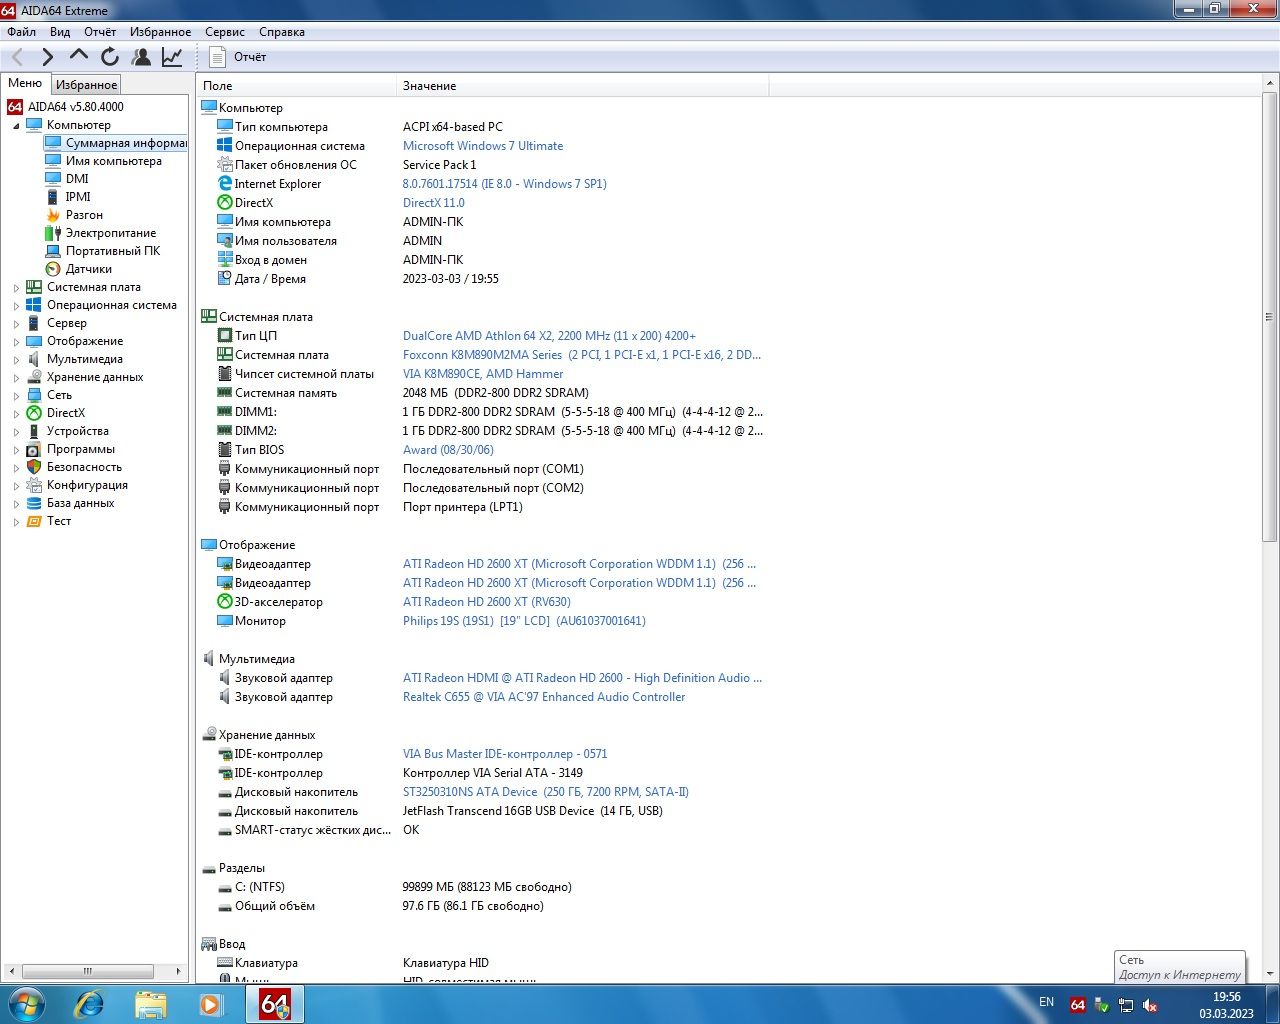1280x1024 pixels.
Task: Open the Сервис menu
Action: tap(225, 32)
